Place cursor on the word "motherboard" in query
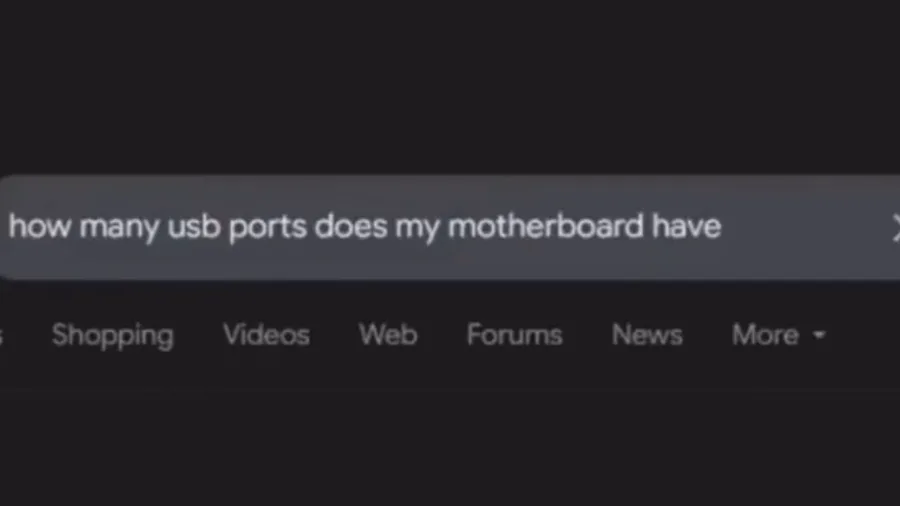 (545, 226)
